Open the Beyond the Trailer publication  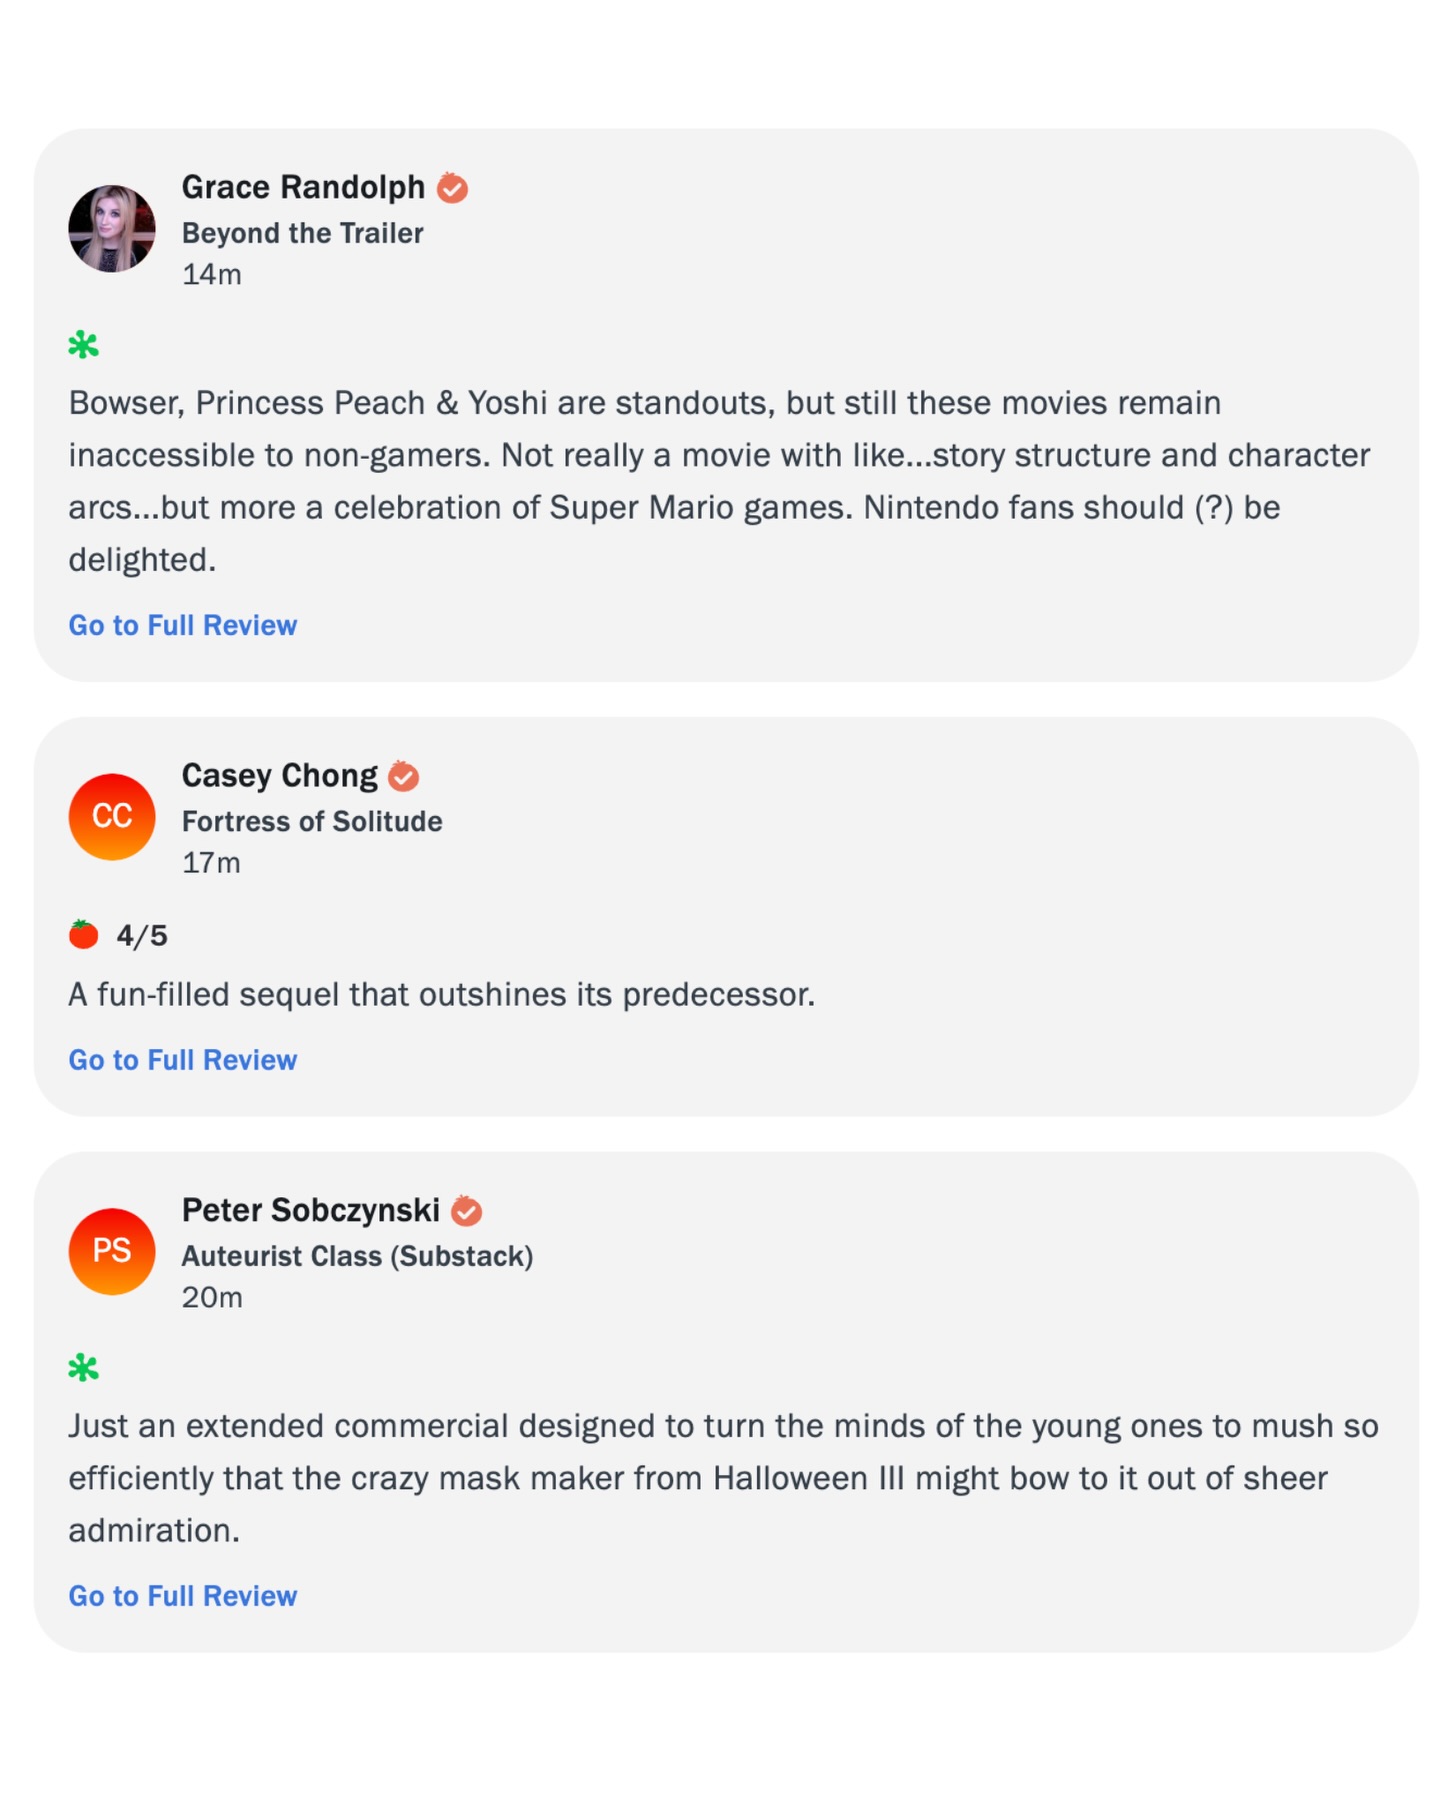click(302, 233)
